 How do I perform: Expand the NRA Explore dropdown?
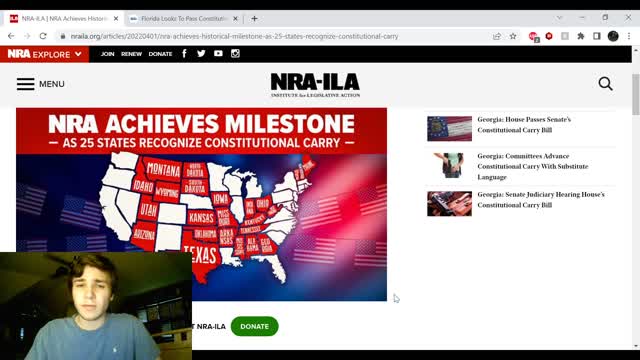coord(44,54)
